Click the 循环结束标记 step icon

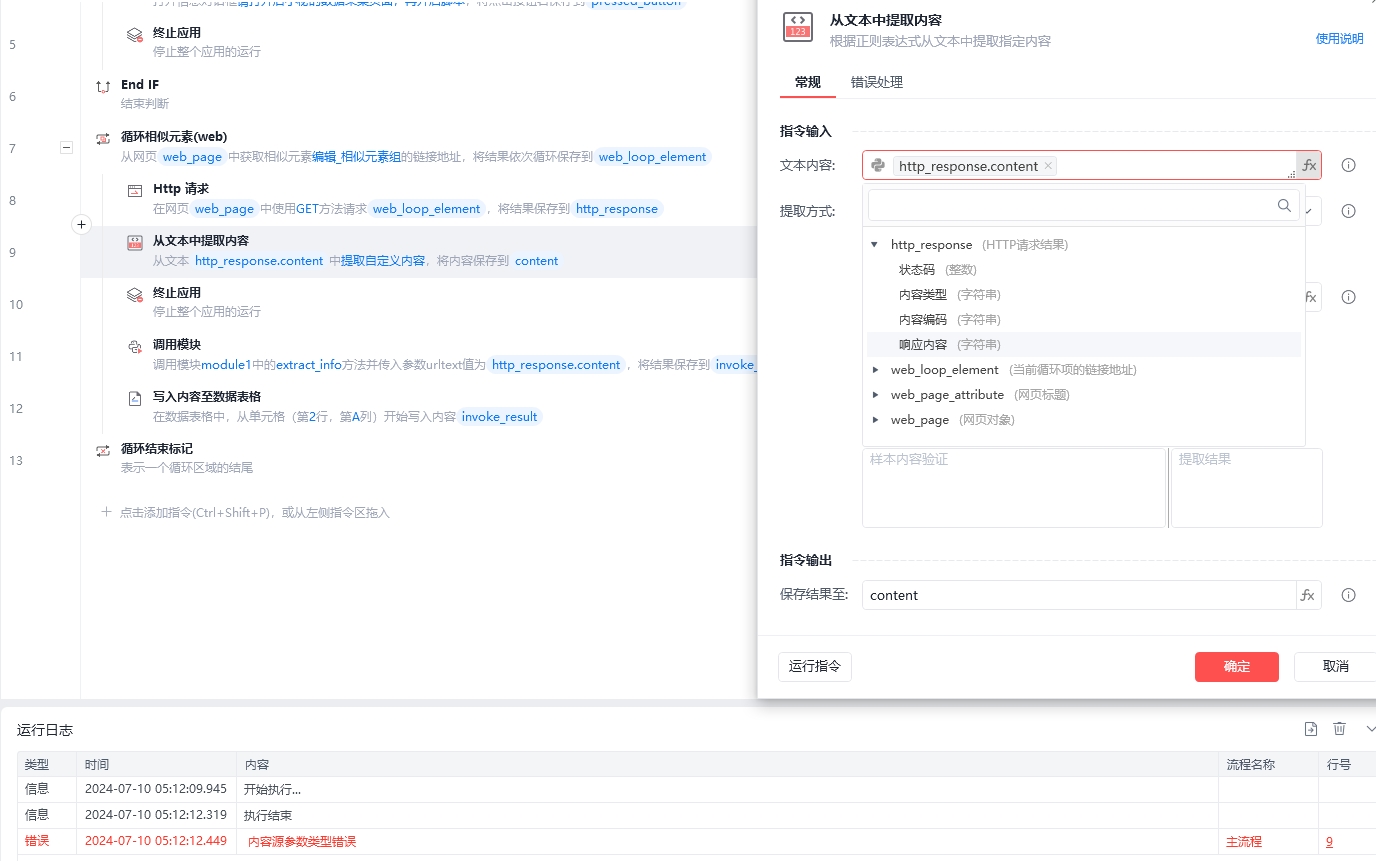coord(103,451)
